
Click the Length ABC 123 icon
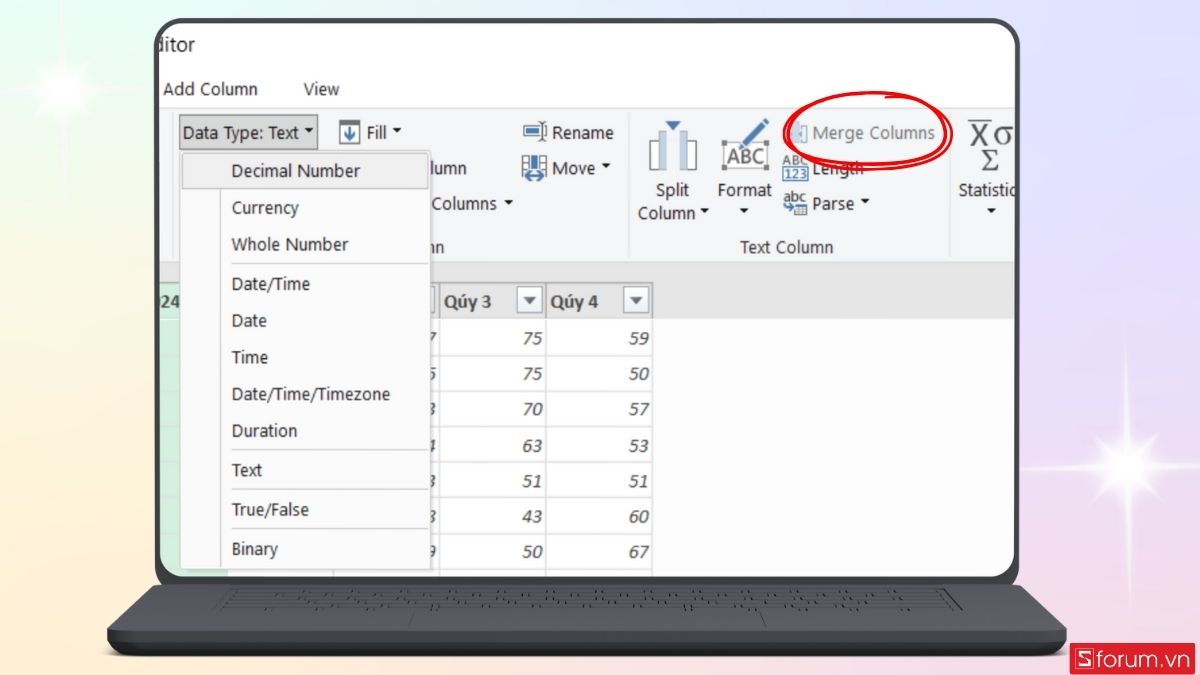pos(795,168)
